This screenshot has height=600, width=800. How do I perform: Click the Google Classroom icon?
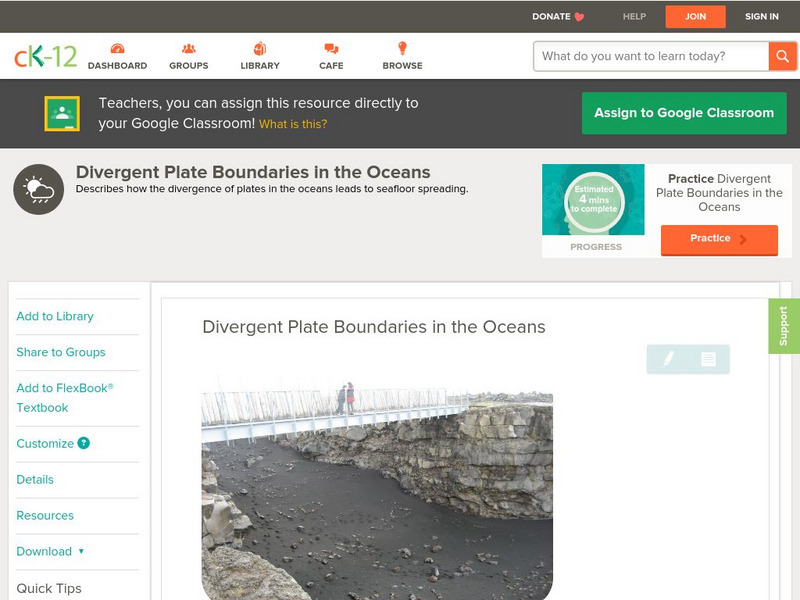pos(62,113)
